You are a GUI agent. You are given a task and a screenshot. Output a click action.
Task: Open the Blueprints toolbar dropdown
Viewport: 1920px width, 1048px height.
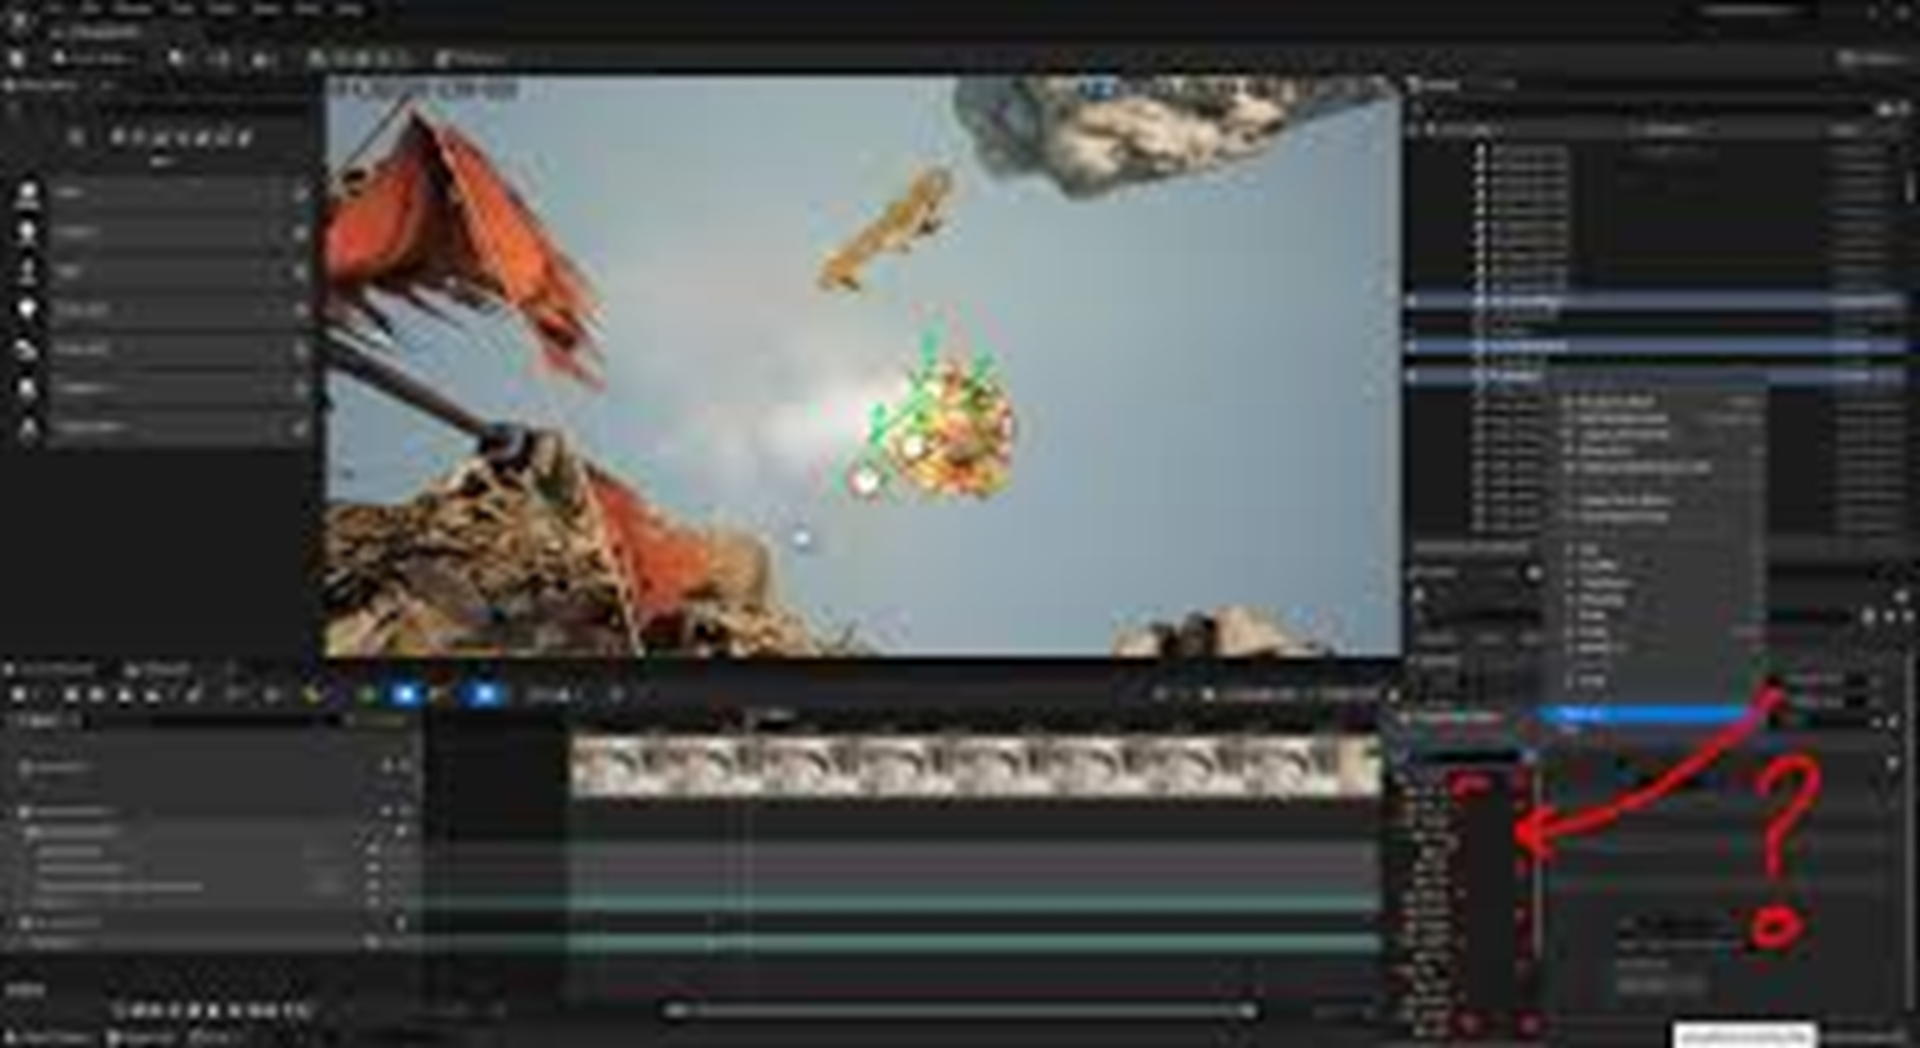click(x=221, y=59)
